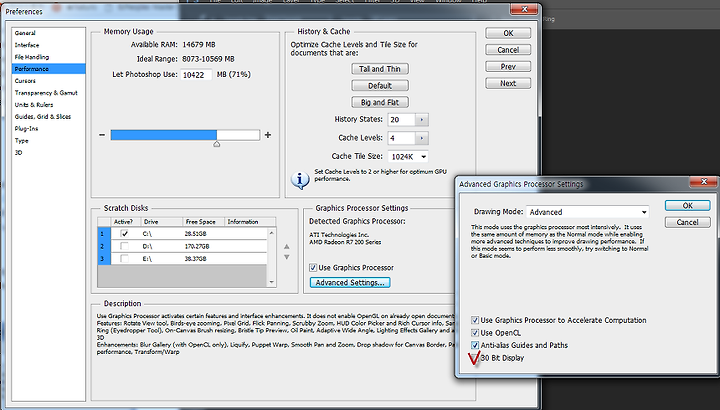This screenshot has height=410, width=720.
Task: Click Cancel in Preferences window
Action: tap(508, 50)
